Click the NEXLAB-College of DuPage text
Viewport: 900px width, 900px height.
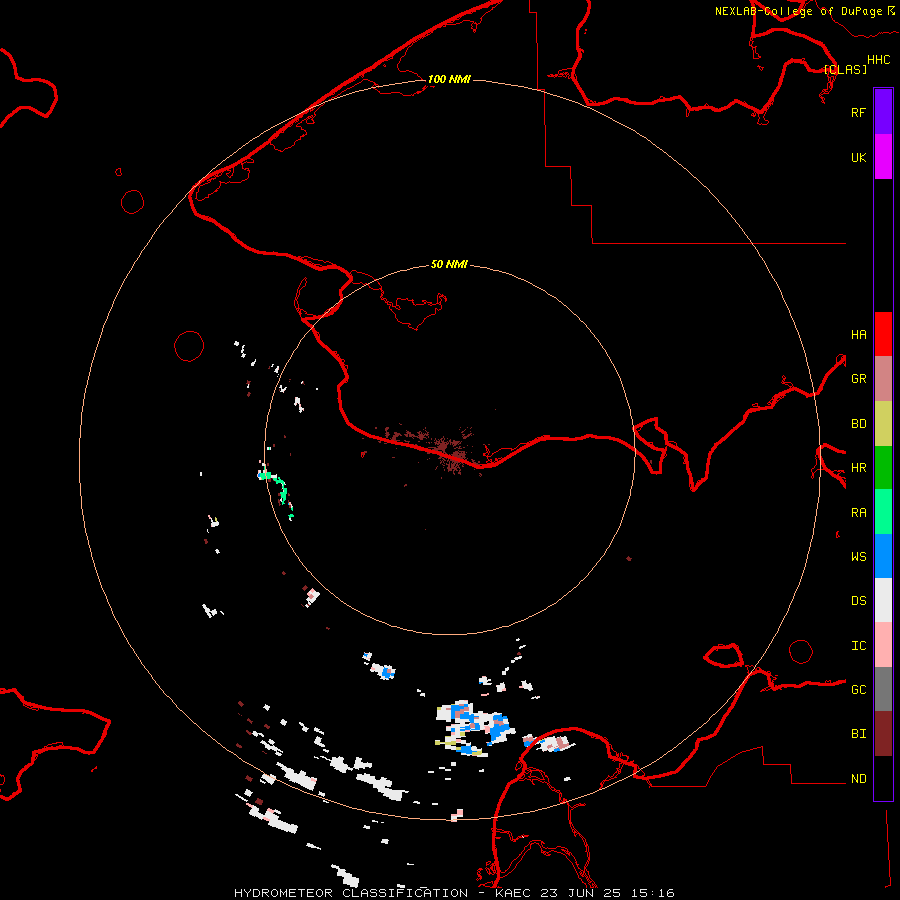798,11
